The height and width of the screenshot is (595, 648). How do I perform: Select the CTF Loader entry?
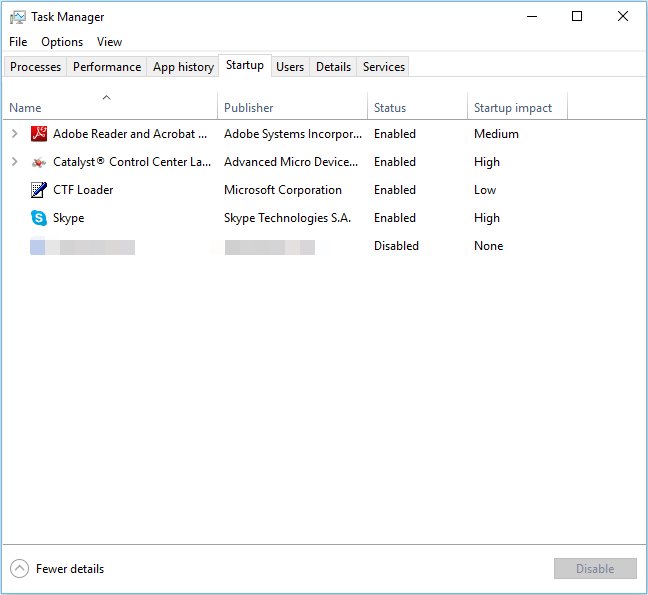83,190
